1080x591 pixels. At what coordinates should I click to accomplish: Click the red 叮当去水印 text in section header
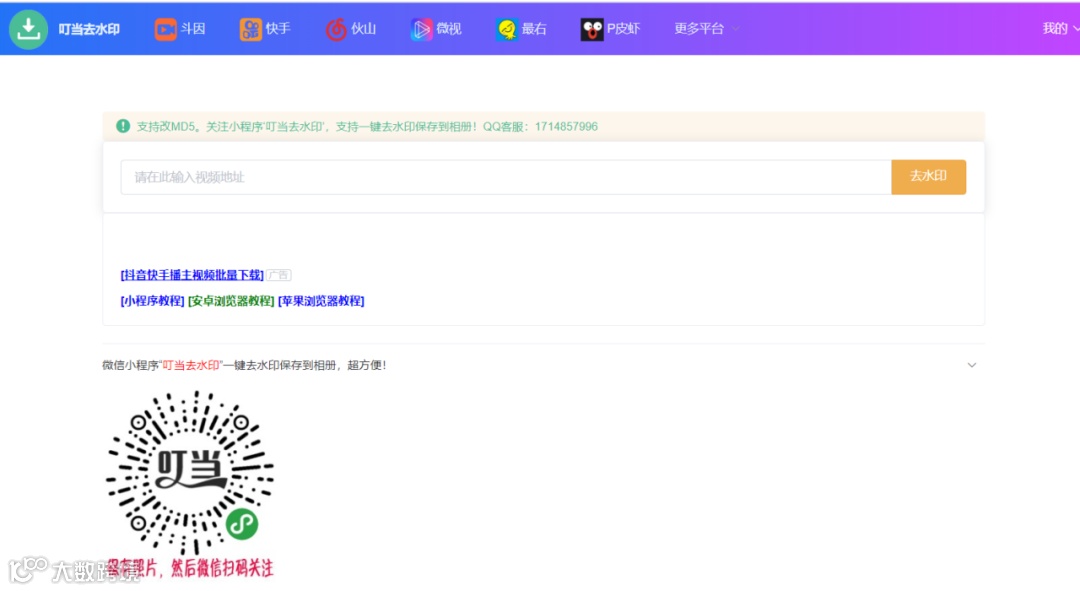(x=191, y=365)
